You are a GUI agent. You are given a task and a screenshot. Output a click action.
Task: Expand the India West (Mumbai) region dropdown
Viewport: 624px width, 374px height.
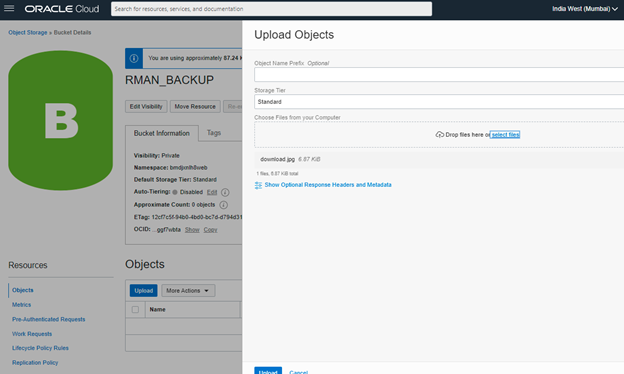click(585, 9)
